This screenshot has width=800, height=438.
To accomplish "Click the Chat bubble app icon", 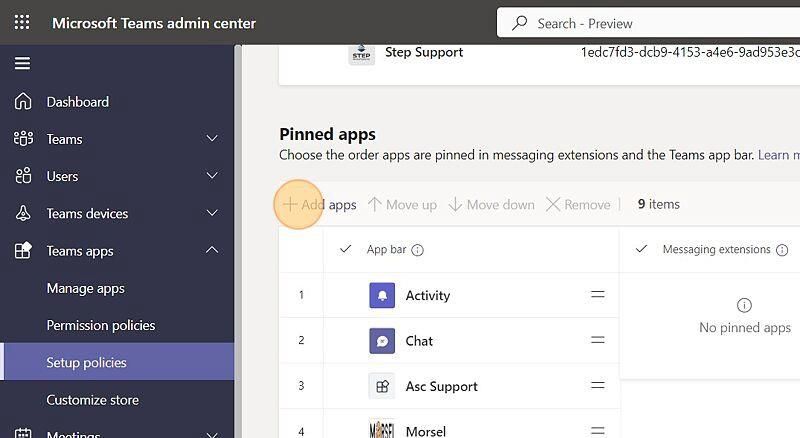I will click(x=382, y=341).
